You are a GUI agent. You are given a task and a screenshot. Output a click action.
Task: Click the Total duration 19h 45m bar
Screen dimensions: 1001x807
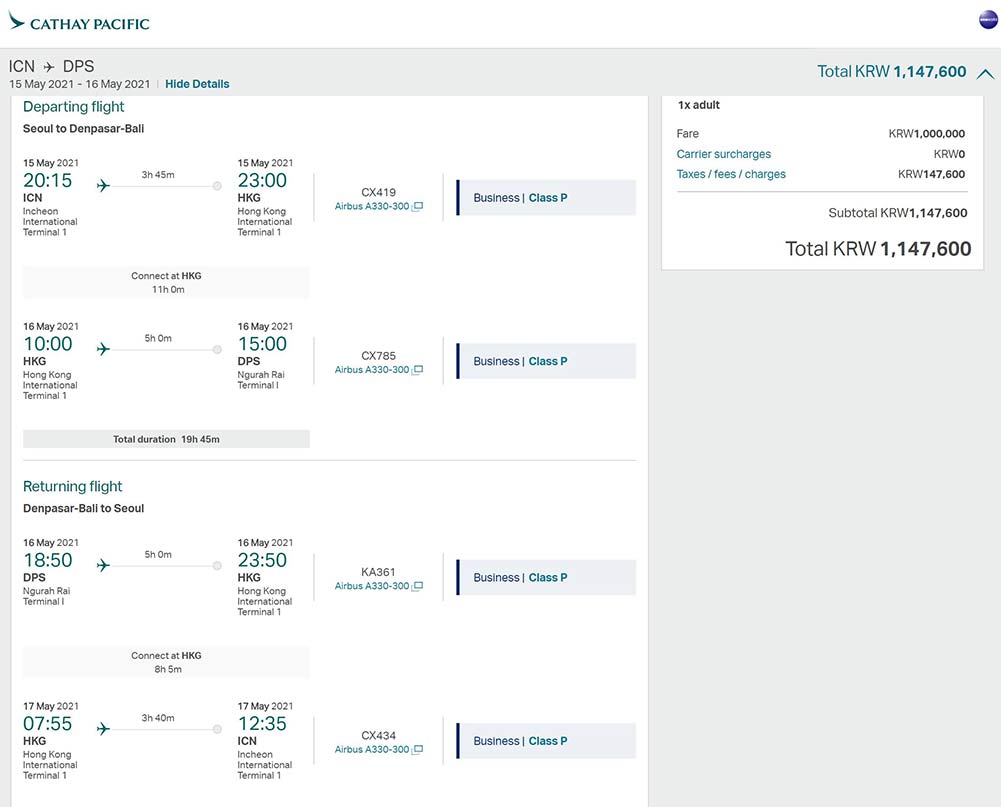[x=166, y=439]
